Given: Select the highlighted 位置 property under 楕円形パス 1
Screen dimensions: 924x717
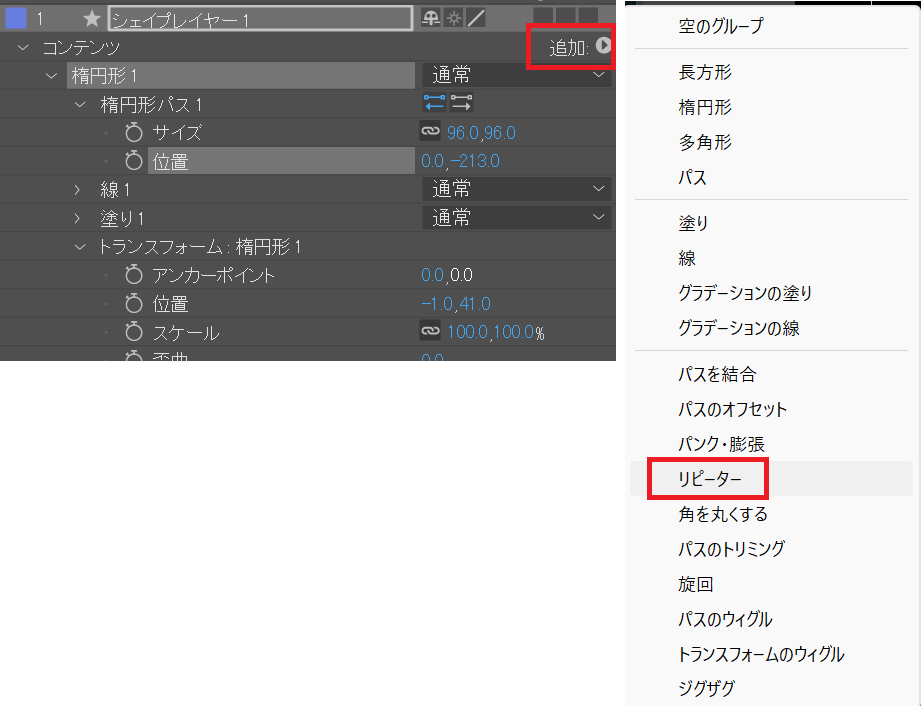Looking at the screenshot, I should (x=281, y=161).
